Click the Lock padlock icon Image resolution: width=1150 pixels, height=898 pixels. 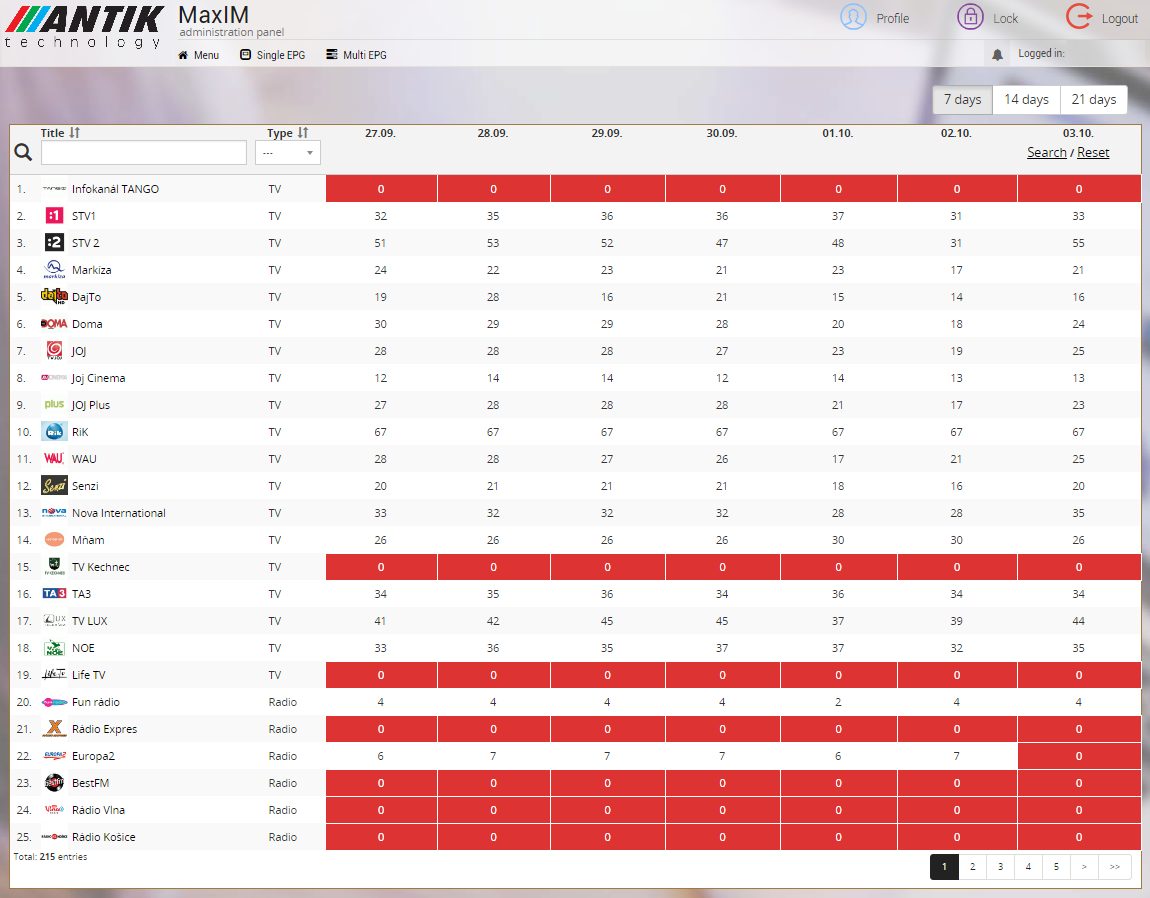pos(969,17)
